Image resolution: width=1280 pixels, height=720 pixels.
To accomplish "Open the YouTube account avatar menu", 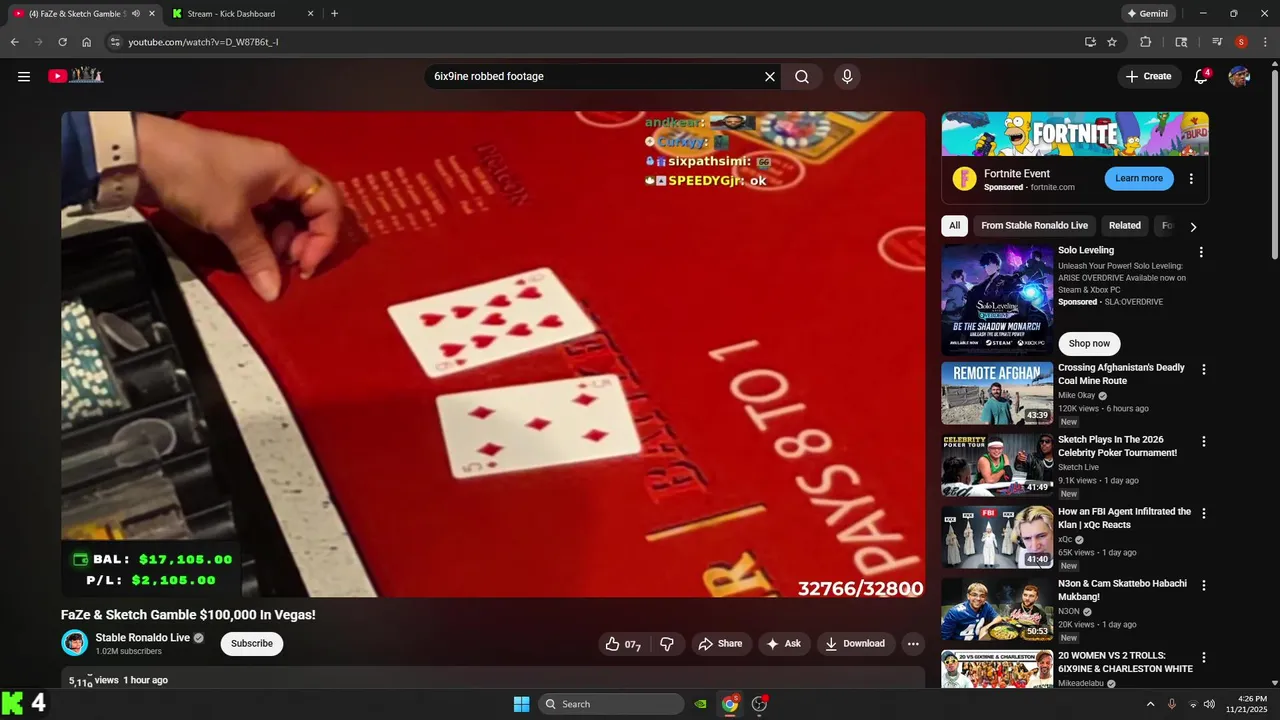I will pos(1239,76).
